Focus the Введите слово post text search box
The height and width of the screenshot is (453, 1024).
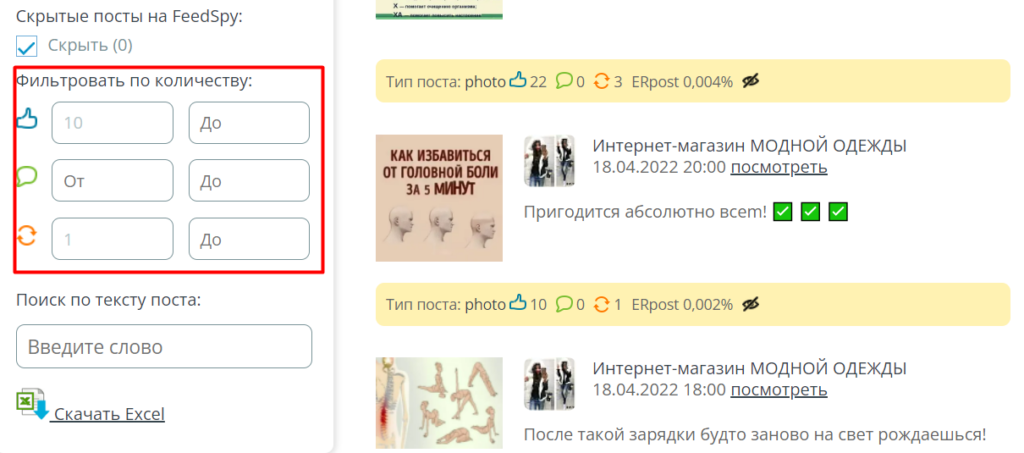164,347
